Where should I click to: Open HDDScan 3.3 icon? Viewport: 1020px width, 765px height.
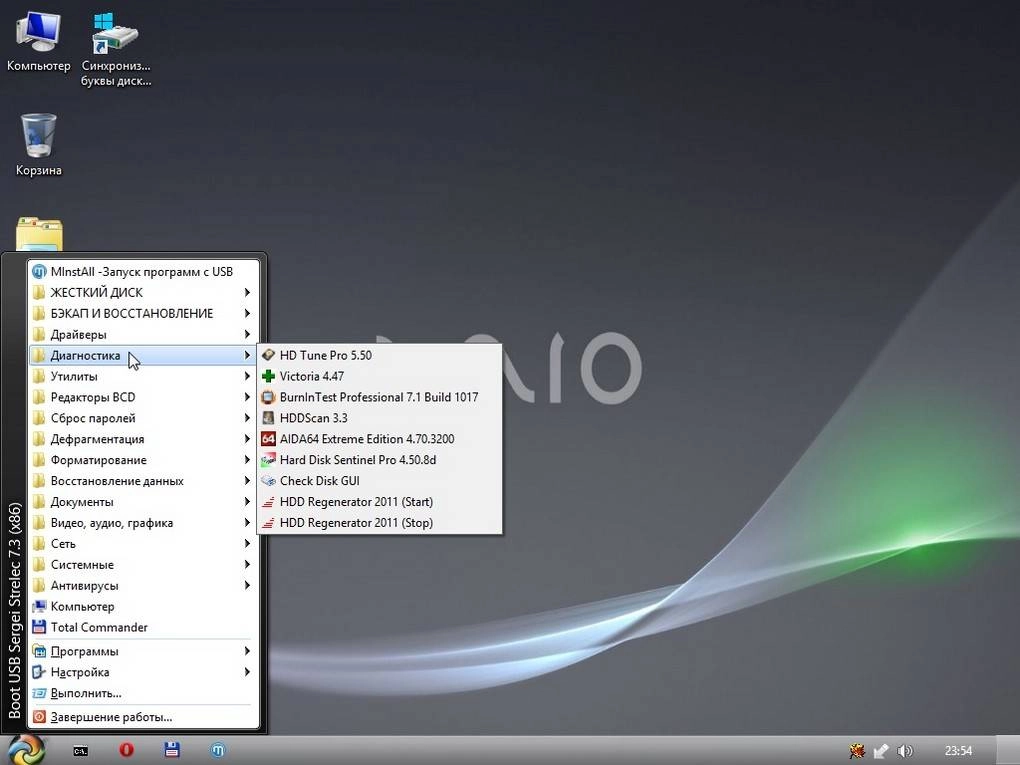[x=268, y=418]
